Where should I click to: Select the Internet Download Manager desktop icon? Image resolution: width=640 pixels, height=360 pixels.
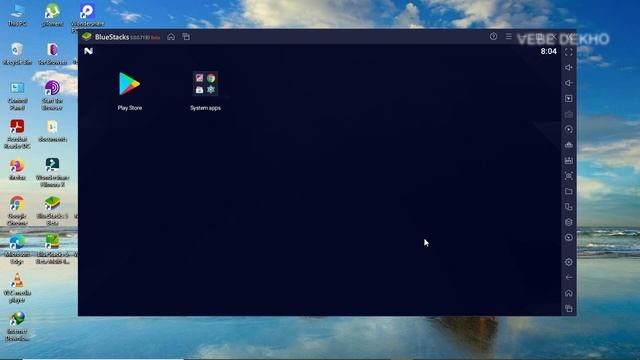[x=17, y=326]
